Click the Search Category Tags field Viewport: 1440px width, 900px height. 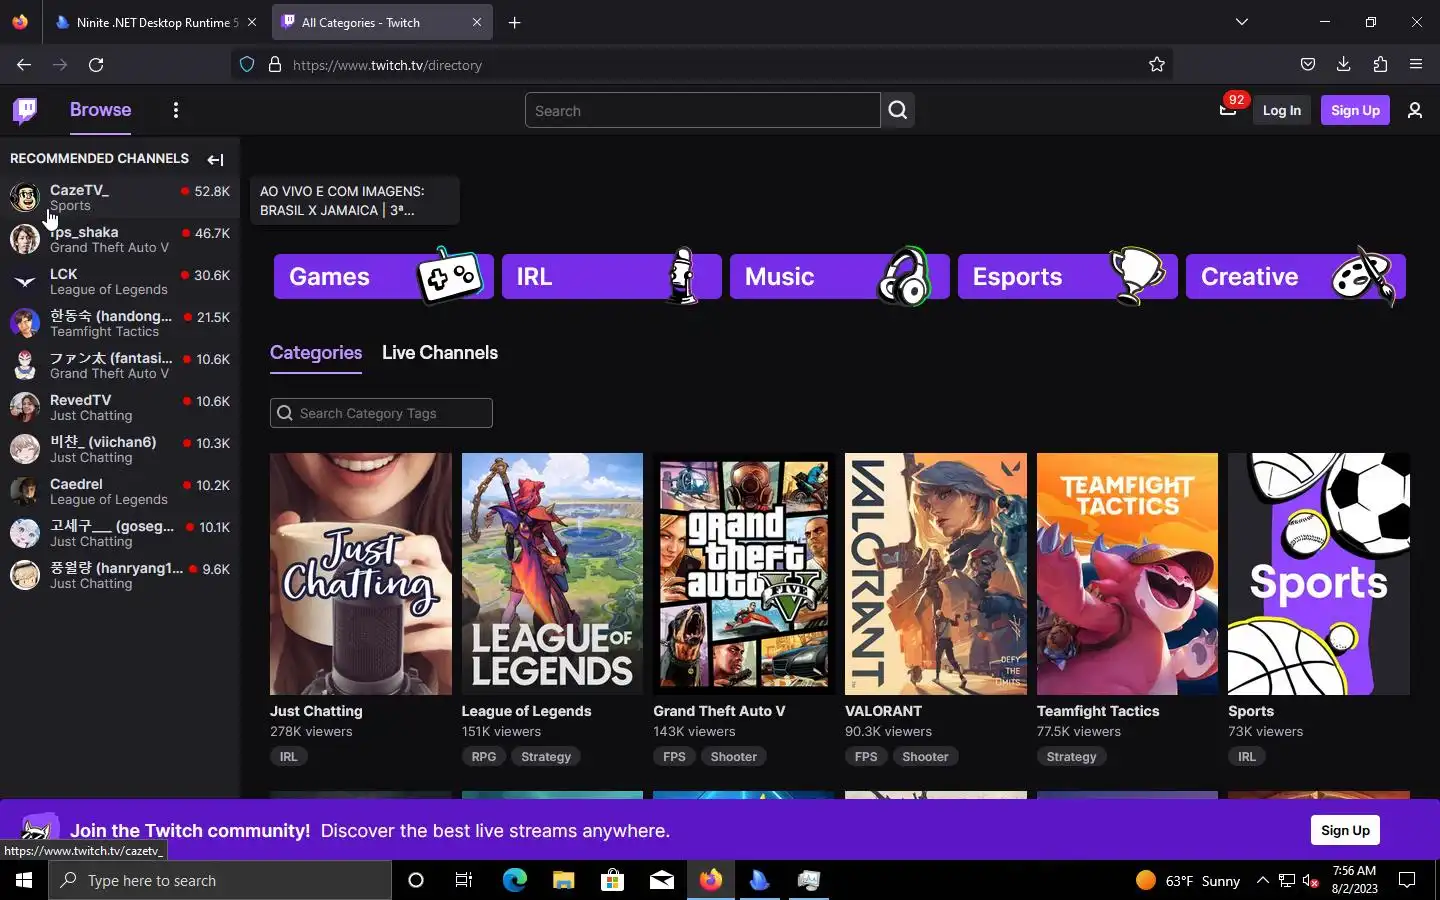pyautogui.click(x=381, y=413)
